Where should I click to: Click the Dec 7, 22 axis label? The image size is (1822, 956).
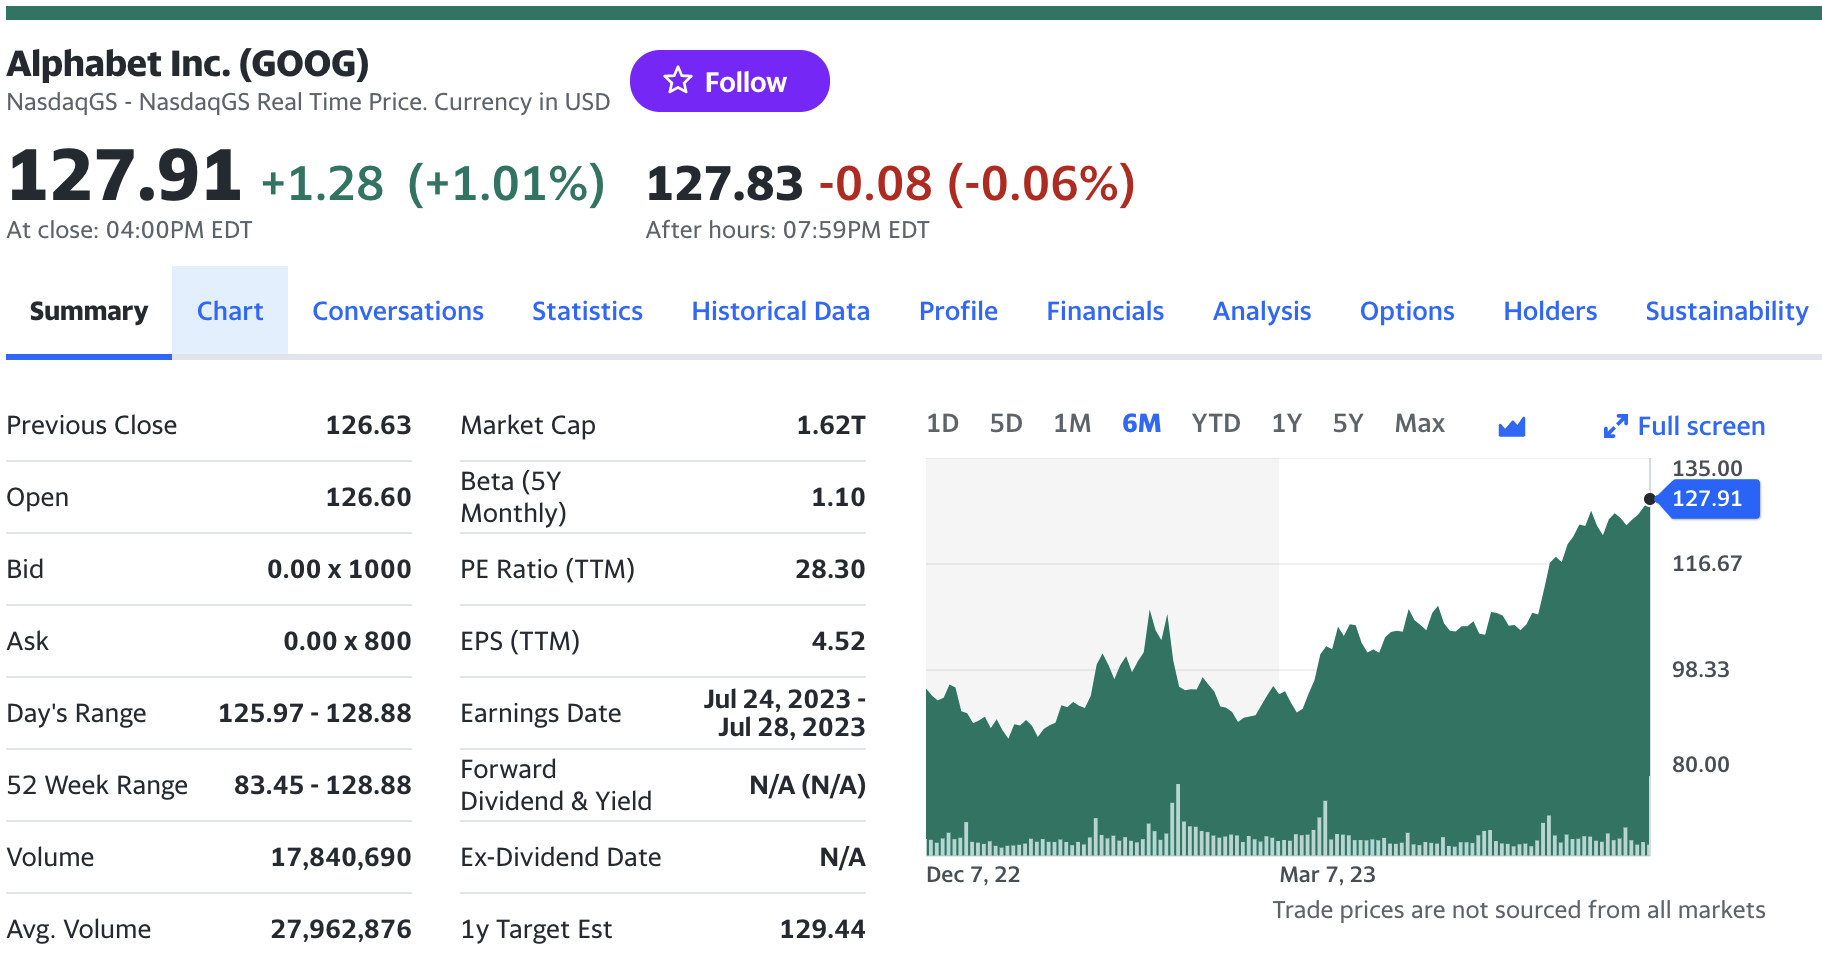973,875
